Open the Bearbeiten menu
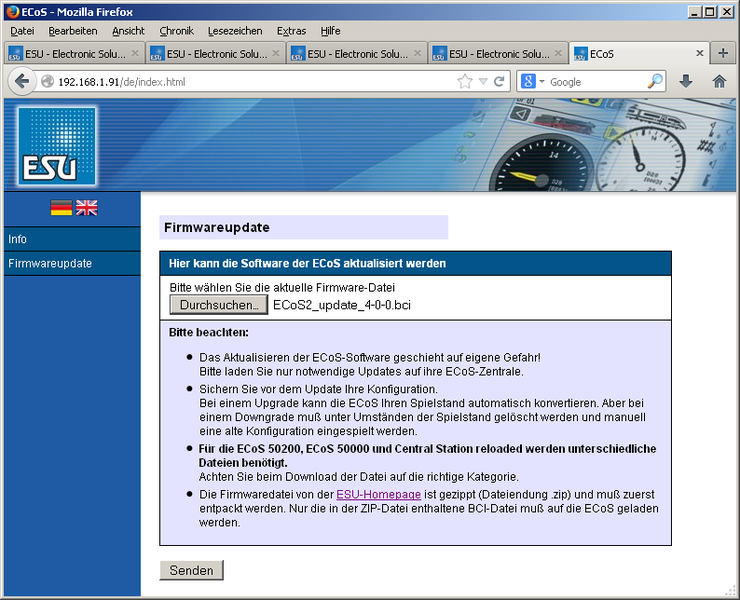Viewport: 740px width, 600px height. click(x=73, y=31)
